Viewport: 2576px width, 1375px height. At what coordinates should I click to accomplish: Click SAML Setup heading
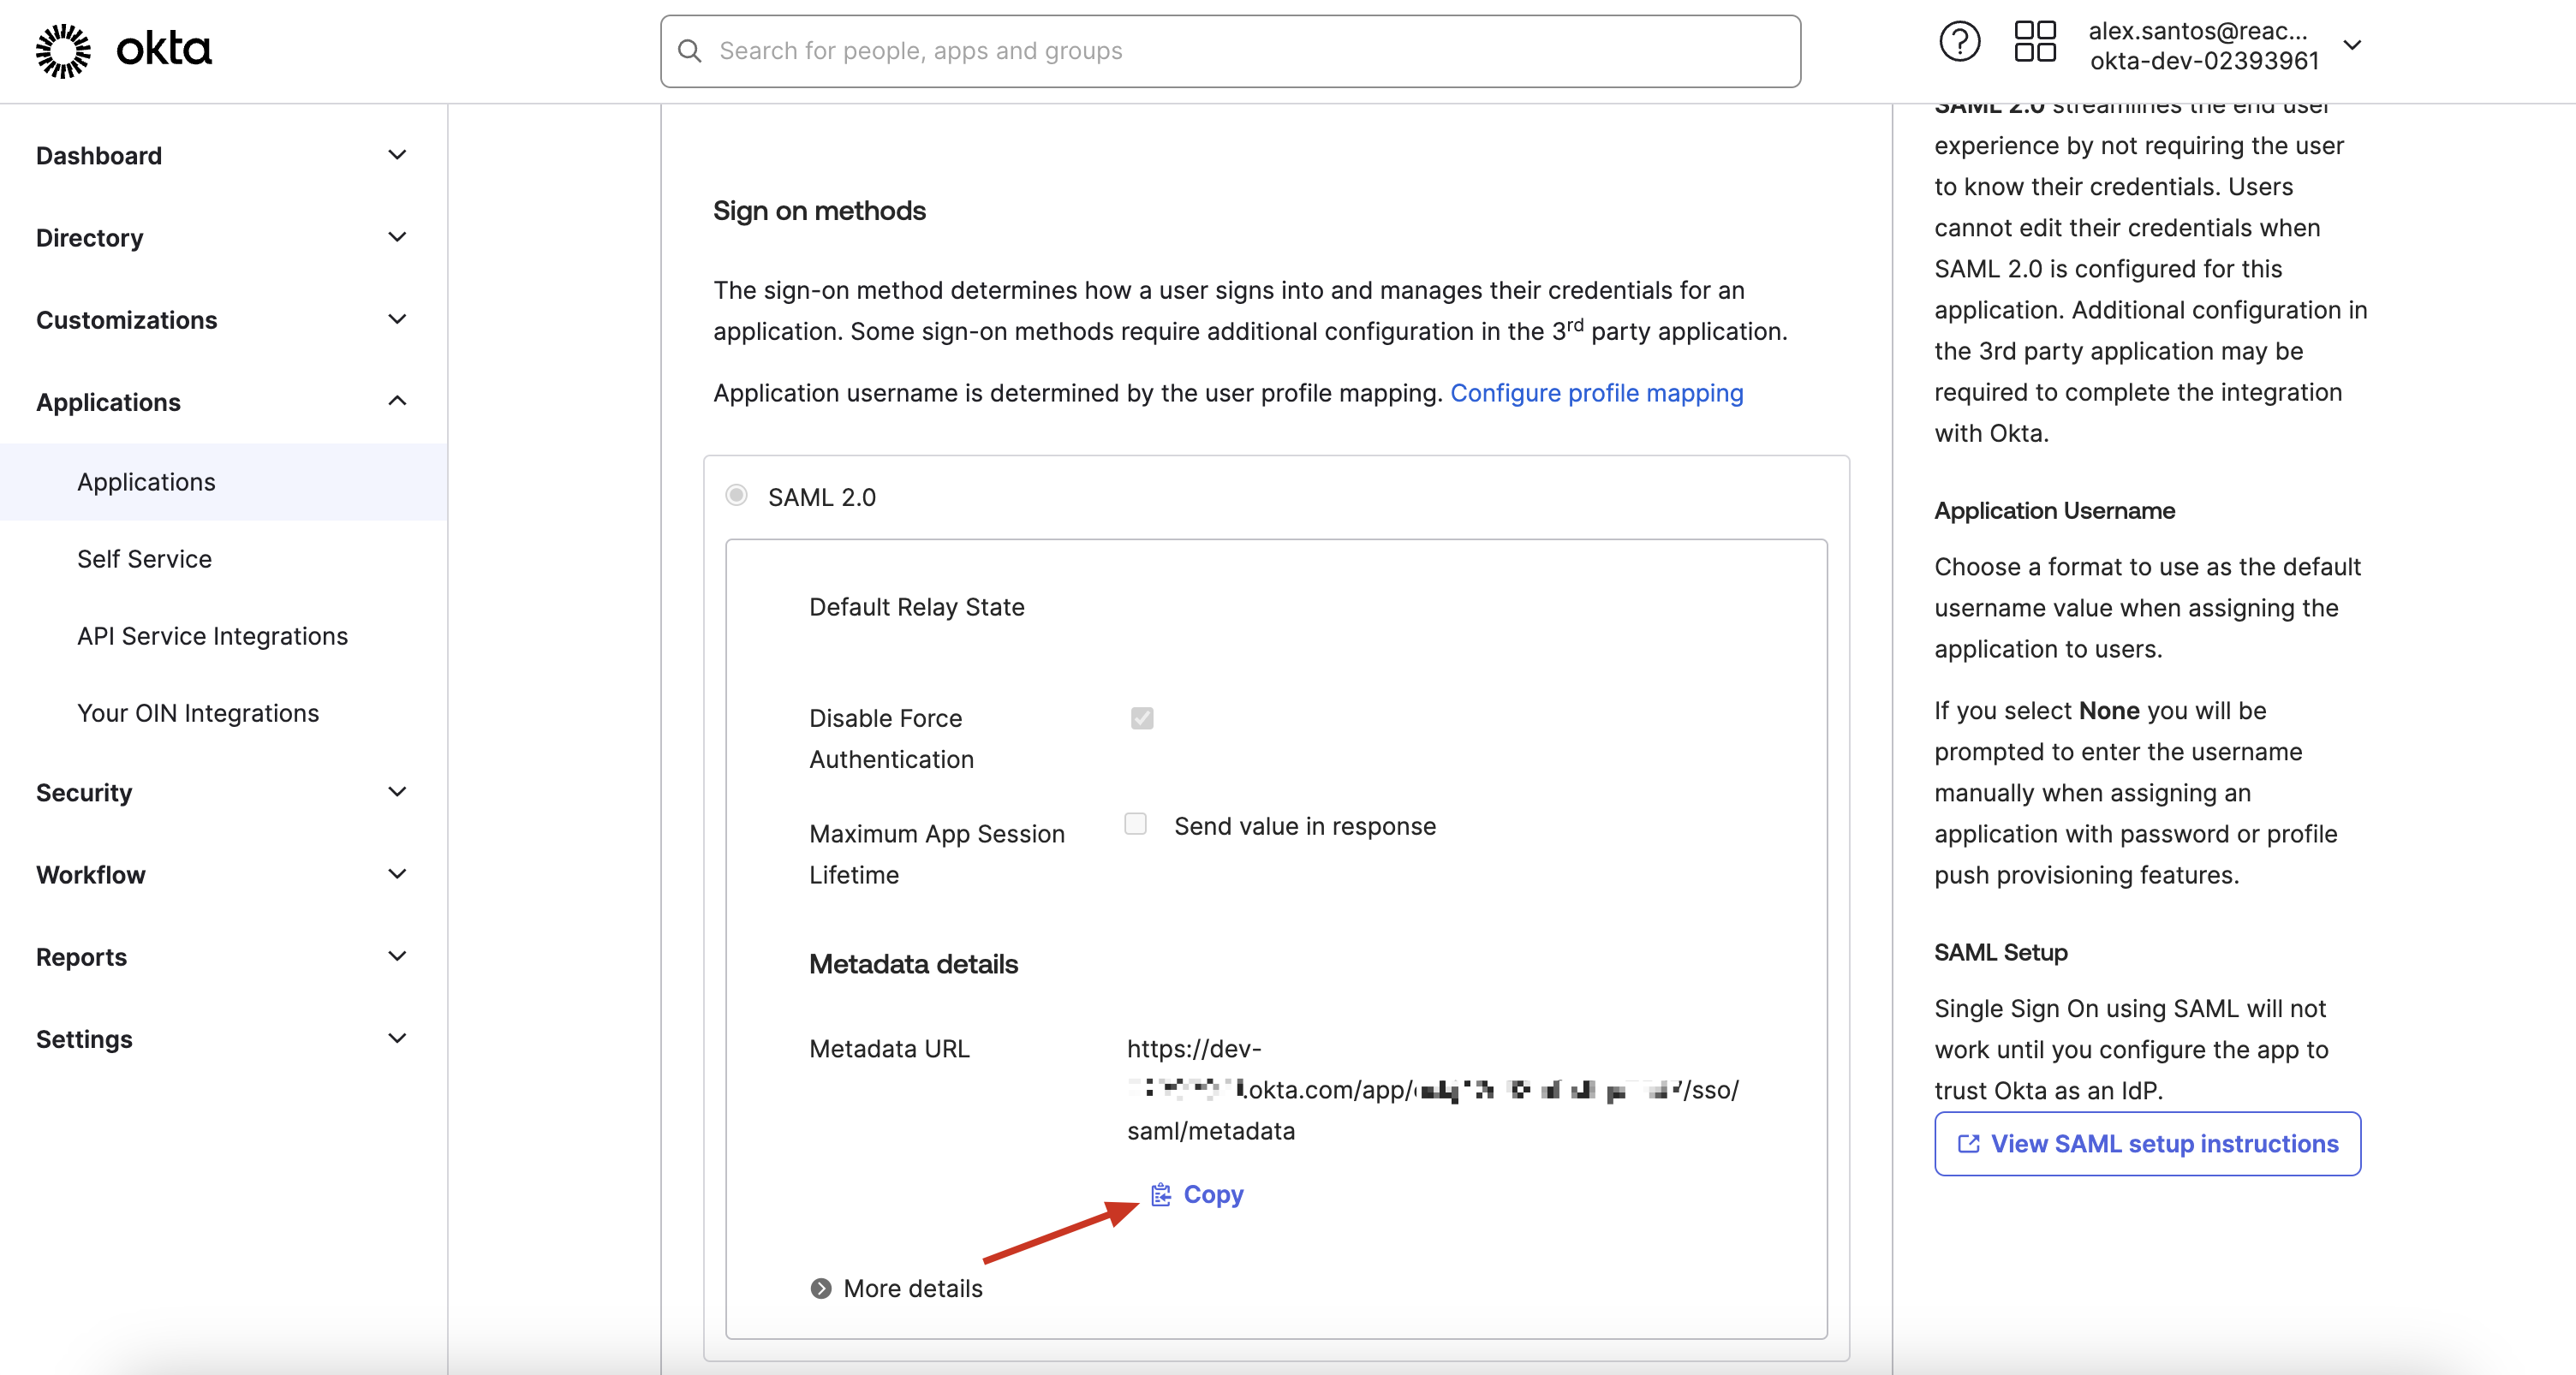click(x=2000, y=953)
